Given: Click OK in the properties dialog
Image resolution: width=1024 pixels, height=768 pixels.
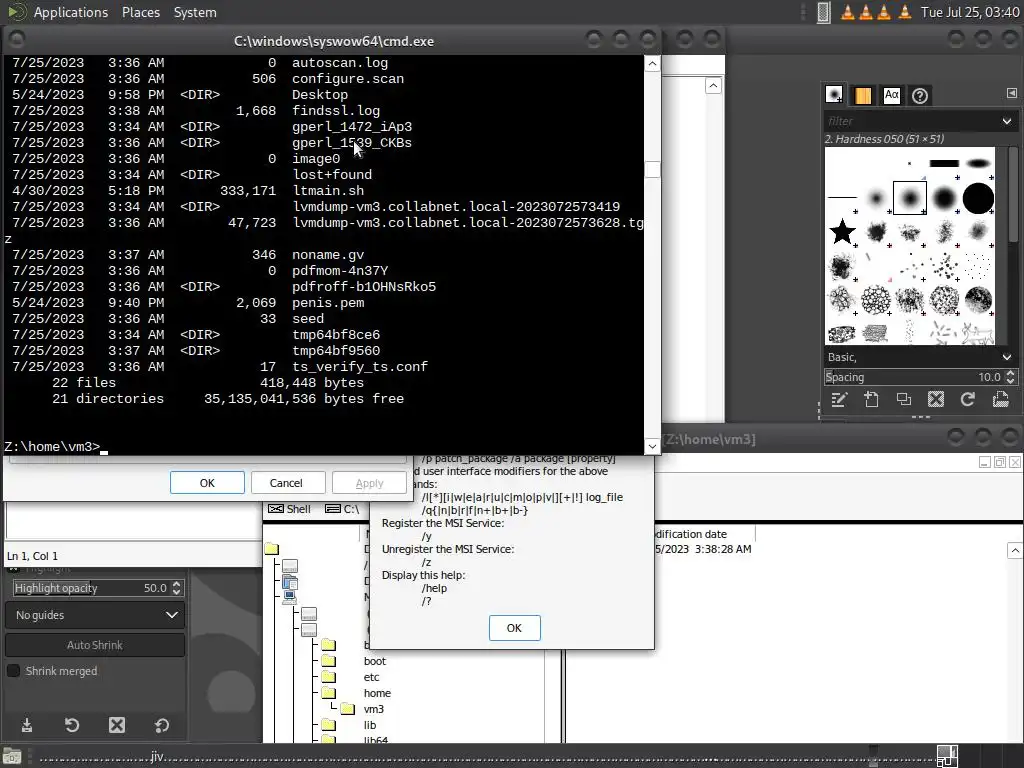Looking at the screenshot, I should (207, 483).
